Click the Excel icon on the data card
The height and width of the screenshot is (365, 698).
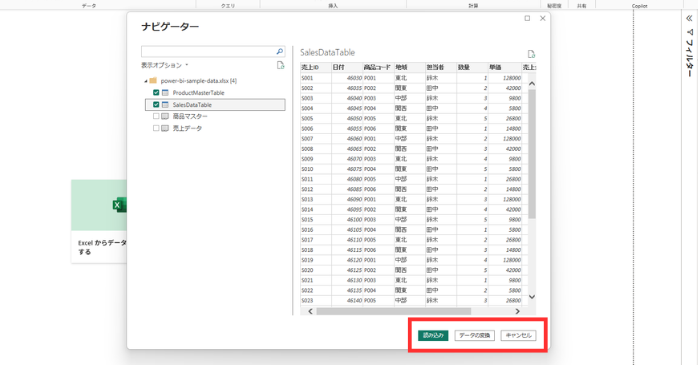[119, 205]
